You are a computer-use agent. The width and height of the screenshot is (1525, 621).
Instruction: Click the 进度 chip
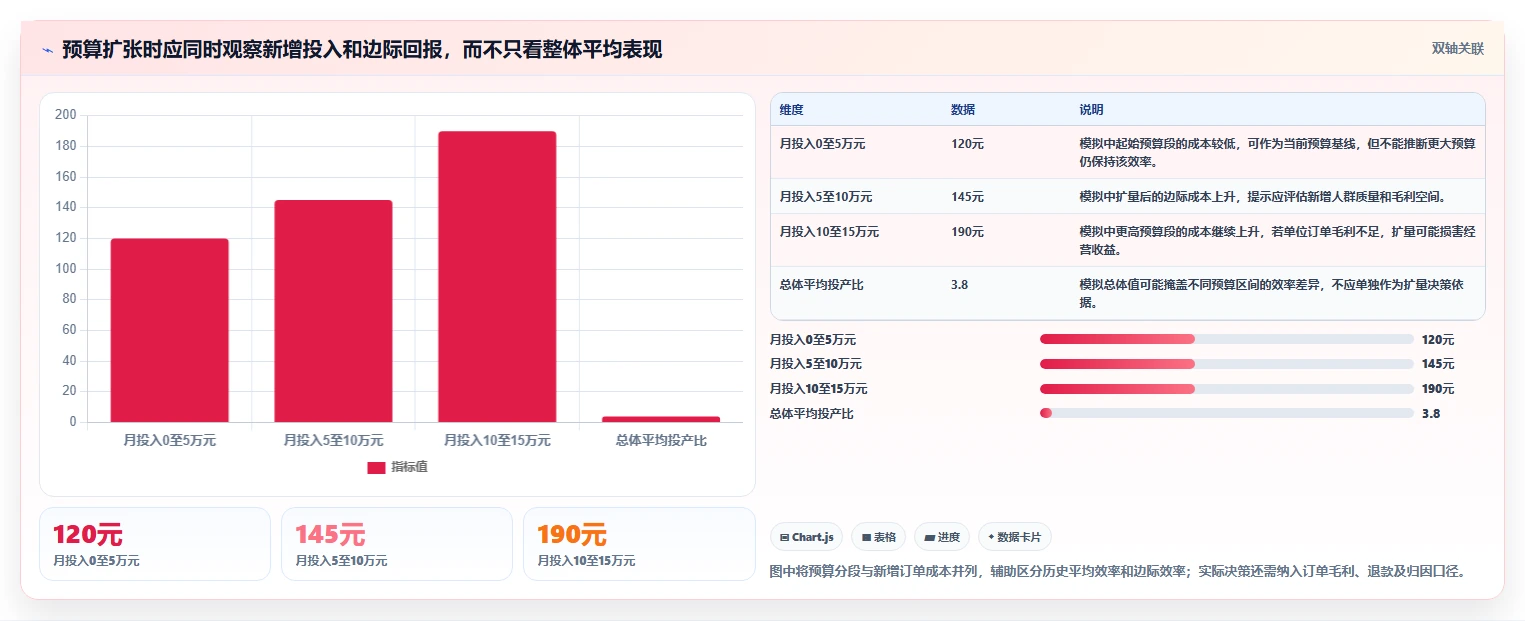coord(942,537)
